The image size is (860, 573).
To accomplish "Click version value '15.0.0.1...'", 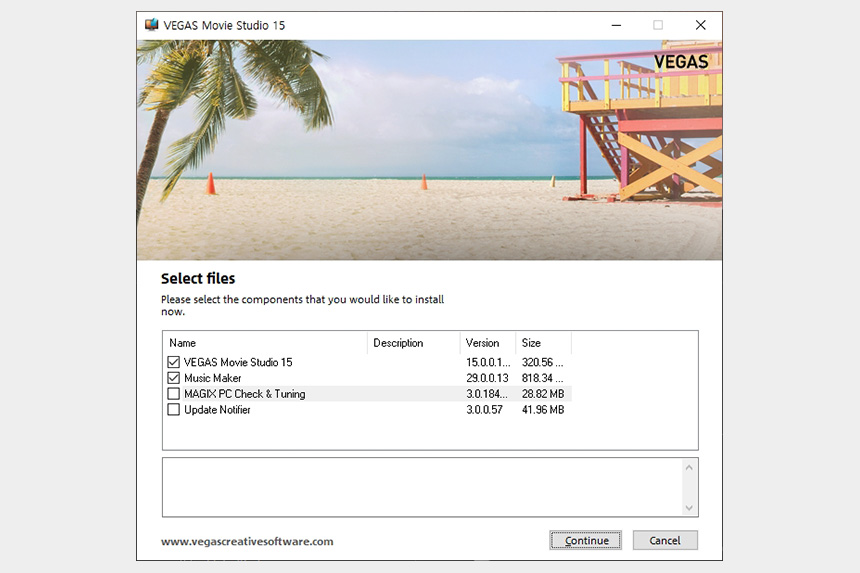I will pyautogui.click(x=488, y=362).
